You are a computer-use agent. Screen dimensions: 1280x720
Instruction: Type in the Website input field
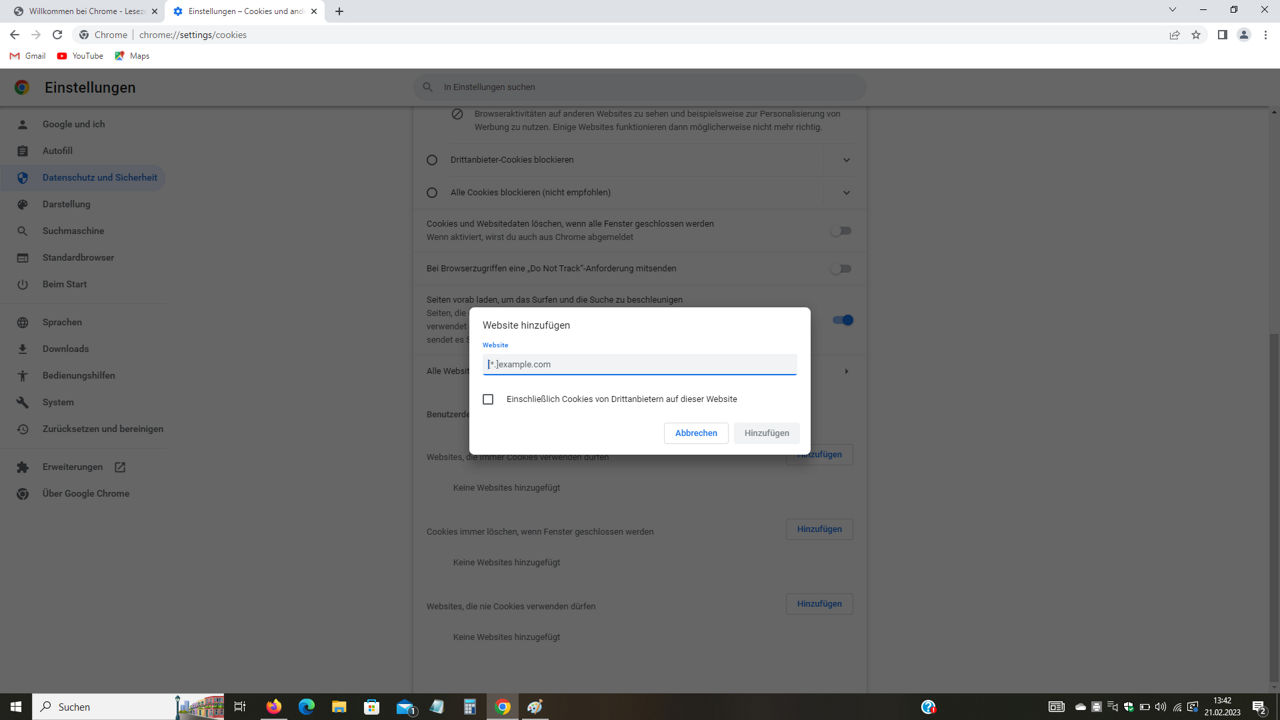[639, 364]
